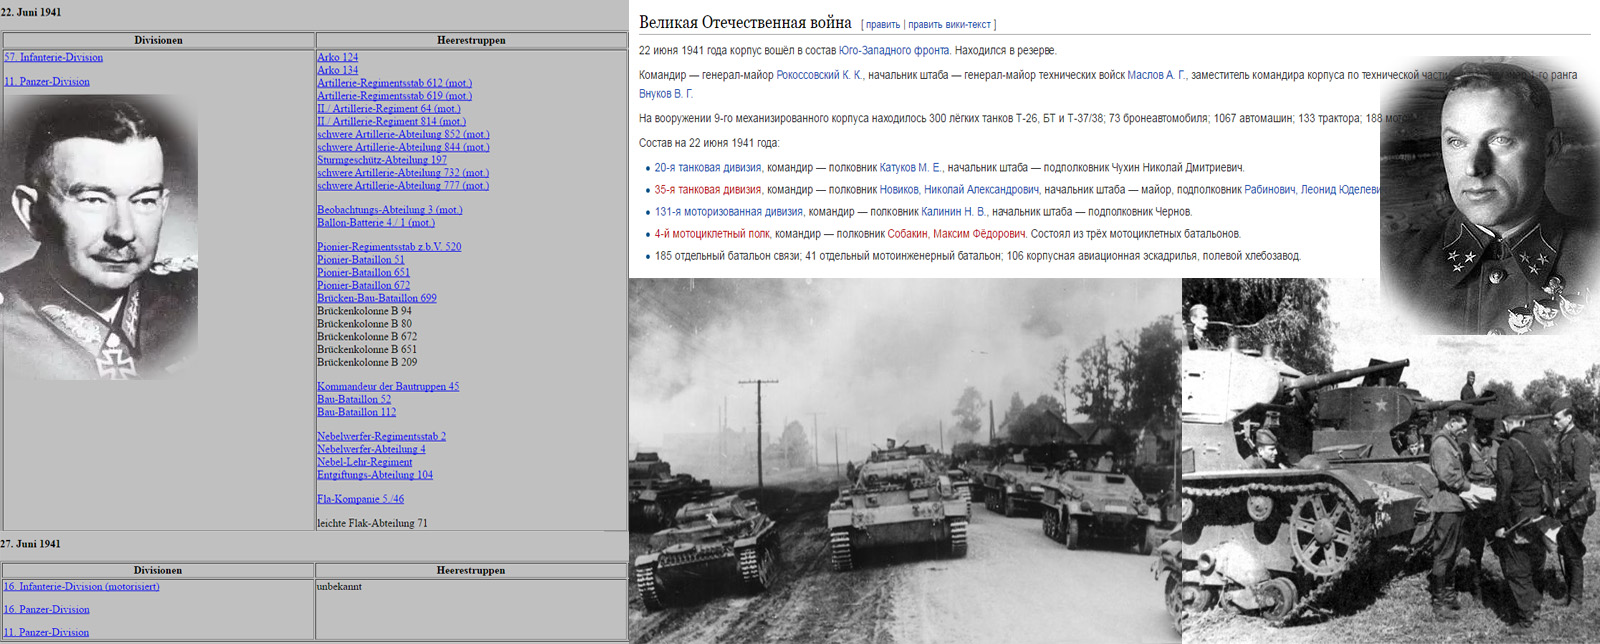Open Artillerie-Regimentsstab 612 (mot.) link

coord(395,83)
